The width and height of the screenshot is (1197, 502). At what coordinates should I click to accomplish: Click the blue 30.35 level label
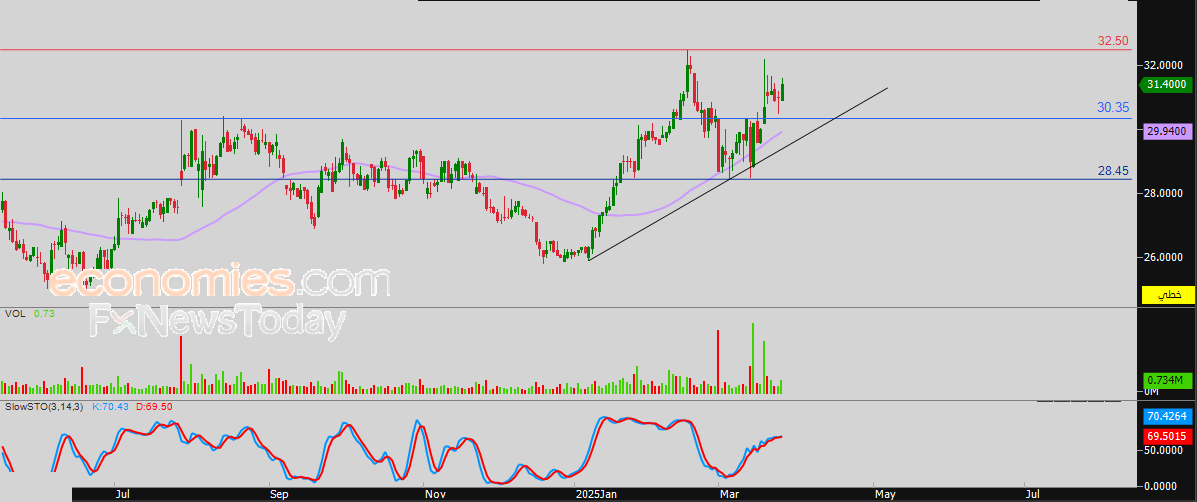[1113, 108]
